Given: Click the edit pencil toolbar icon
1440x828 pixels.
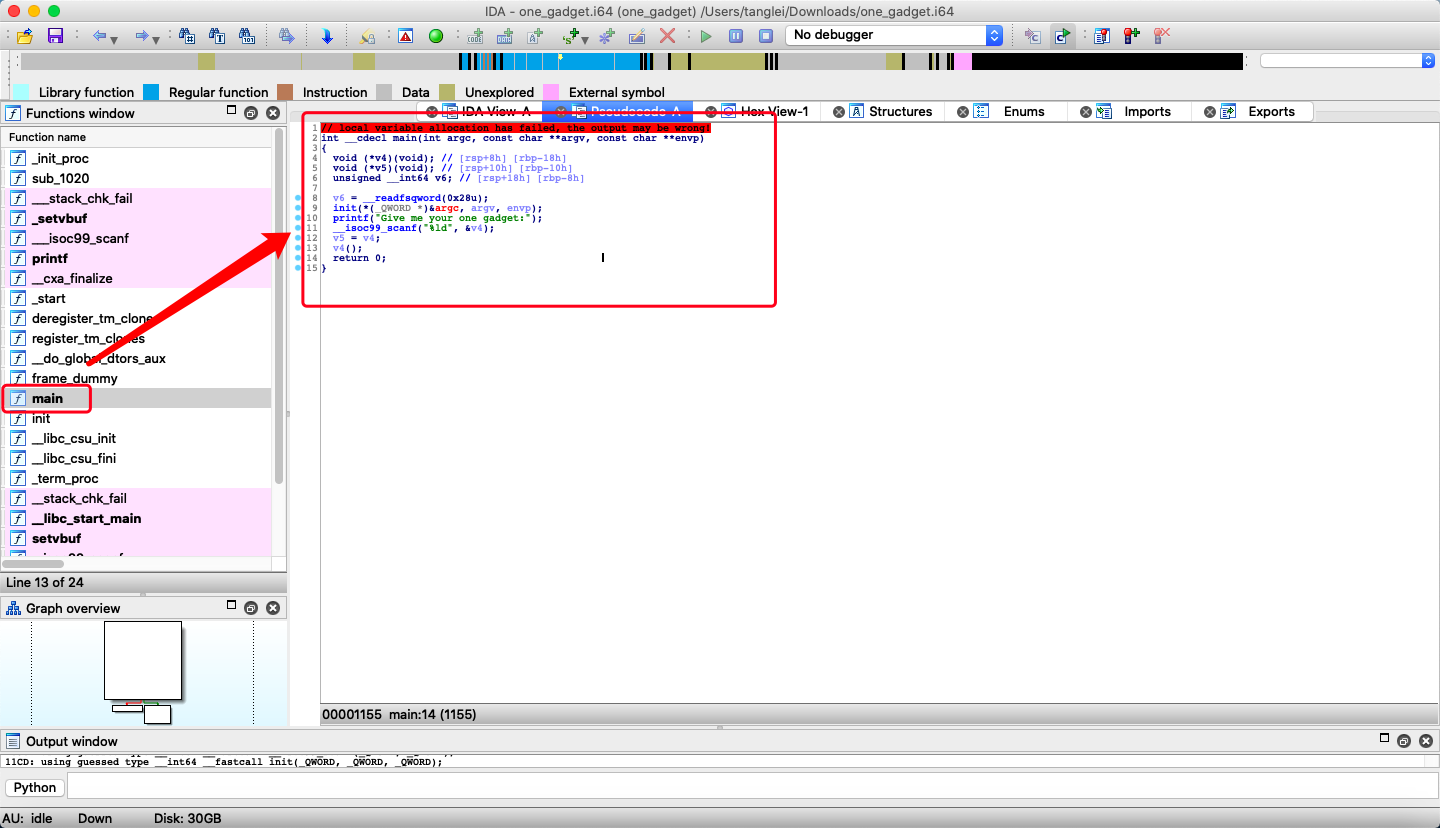Looking at the screenshot, I should (637, 36).
